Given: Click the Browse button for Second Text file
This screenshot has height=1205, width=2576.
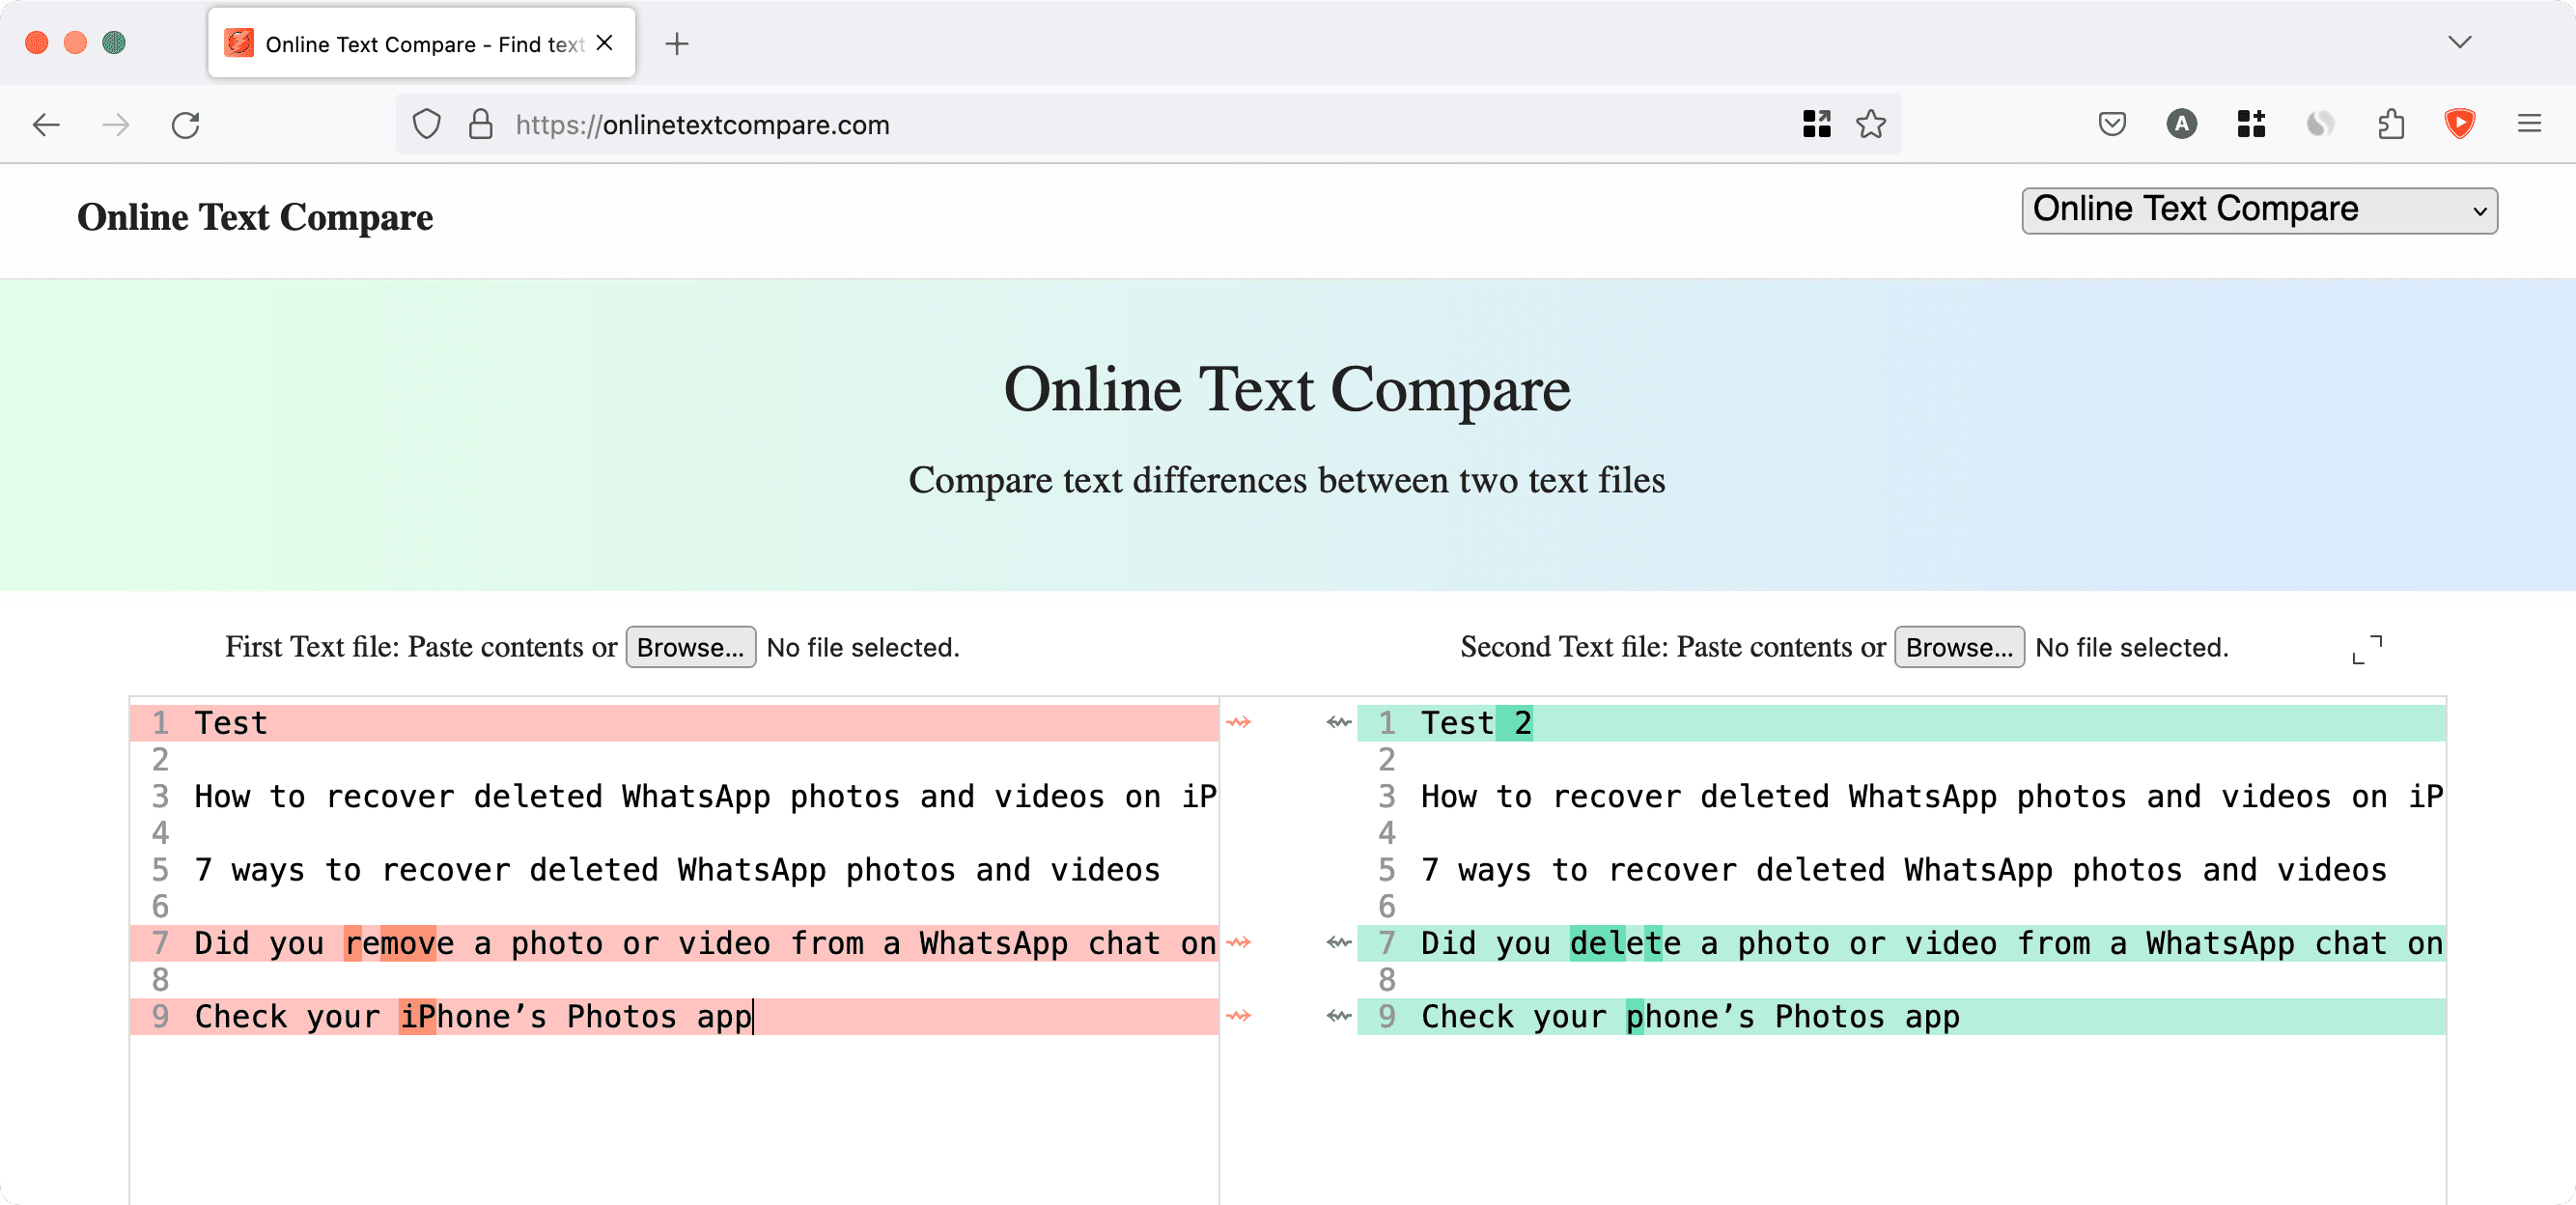Looking at the screenshot, I should click(x=1957, y=646).
